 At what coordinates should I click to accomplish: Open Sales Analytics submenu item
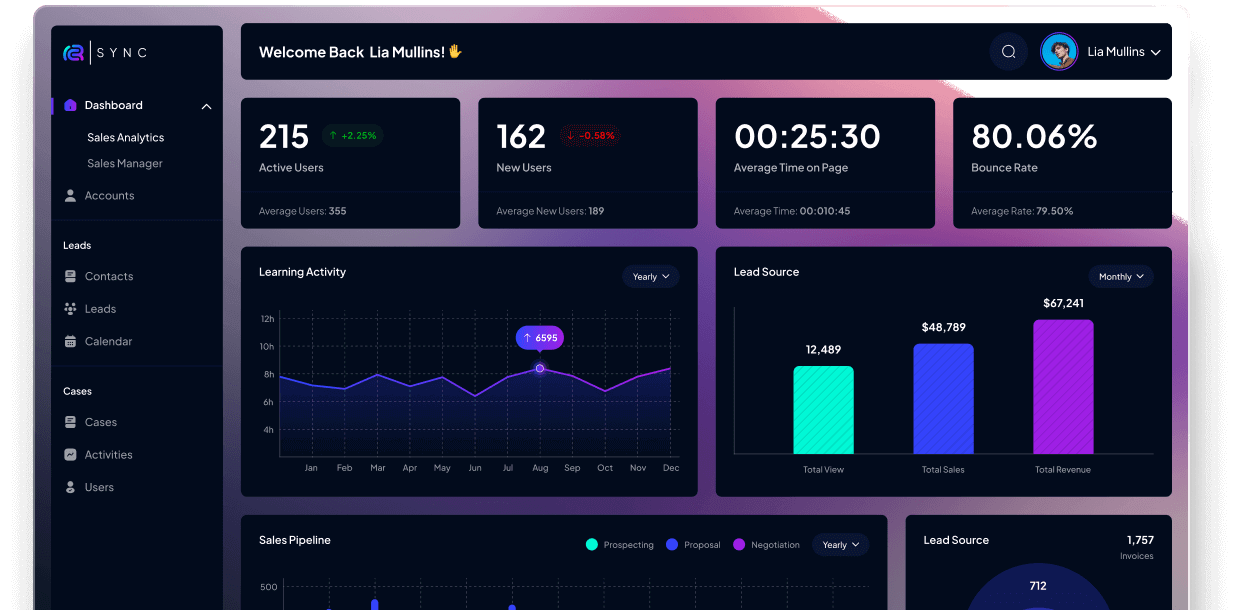pyautogui.click(x=125, y=137)
